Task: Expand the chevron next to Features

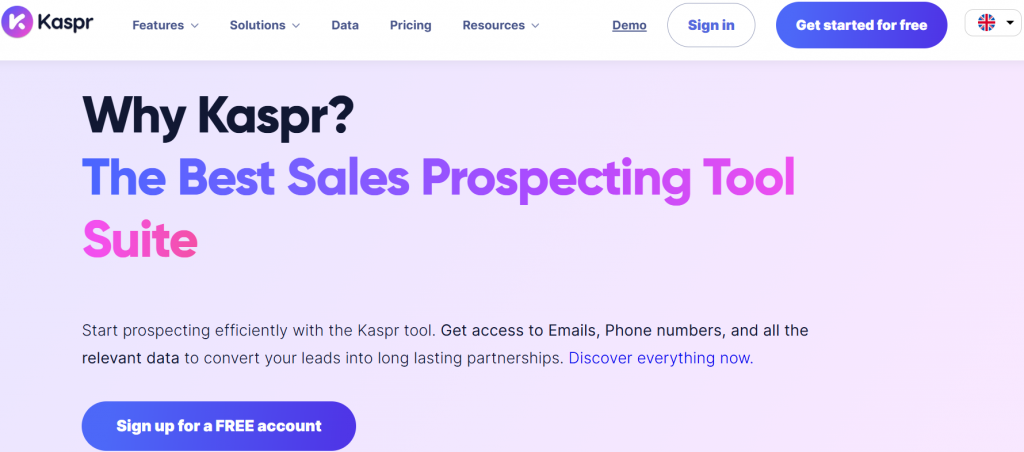Action: point(194,26)
